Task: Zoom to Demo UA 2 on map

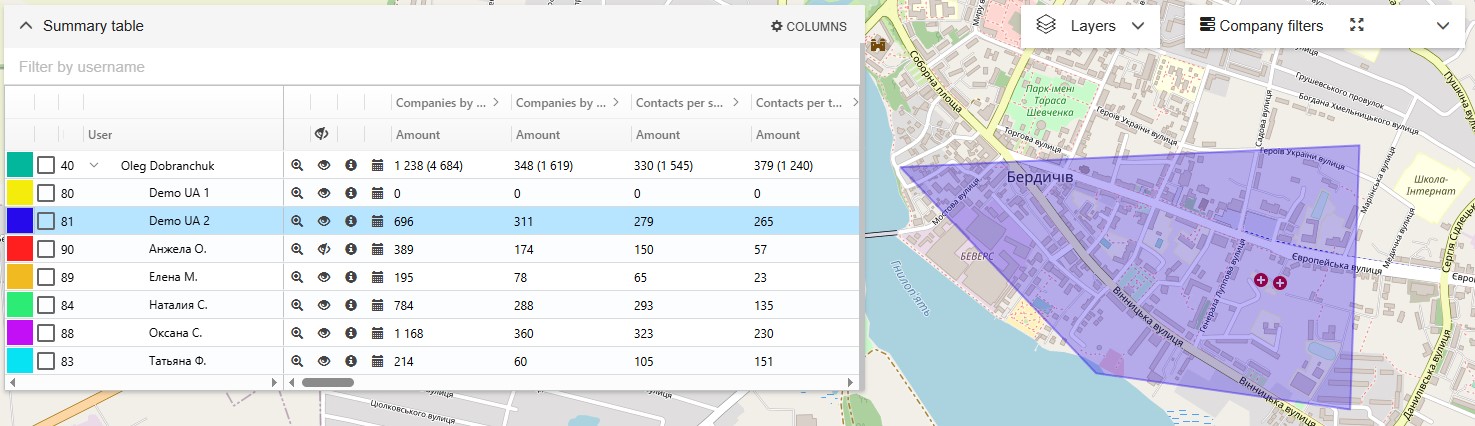Action: pos(297,221)
